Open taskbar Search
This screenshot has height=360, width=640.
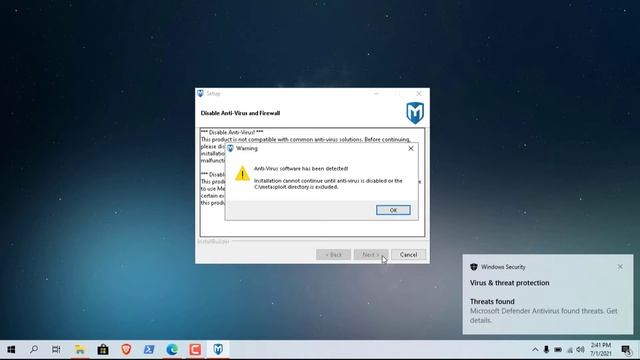[34, 349]
